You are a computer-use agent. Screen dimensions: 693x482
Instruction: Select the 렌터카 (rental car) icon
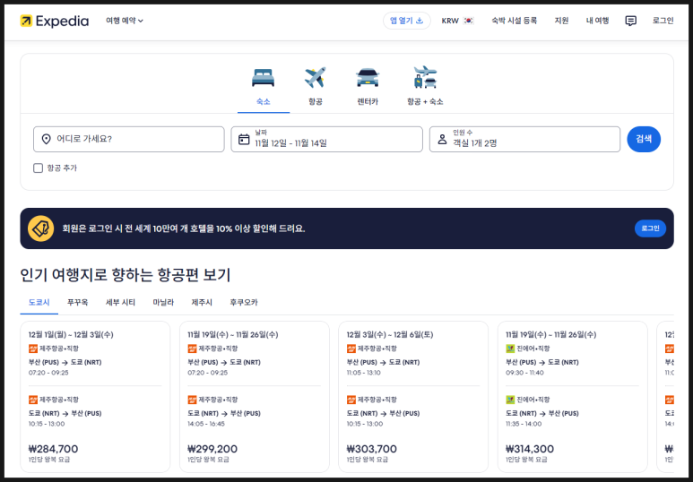pos(367,78)
